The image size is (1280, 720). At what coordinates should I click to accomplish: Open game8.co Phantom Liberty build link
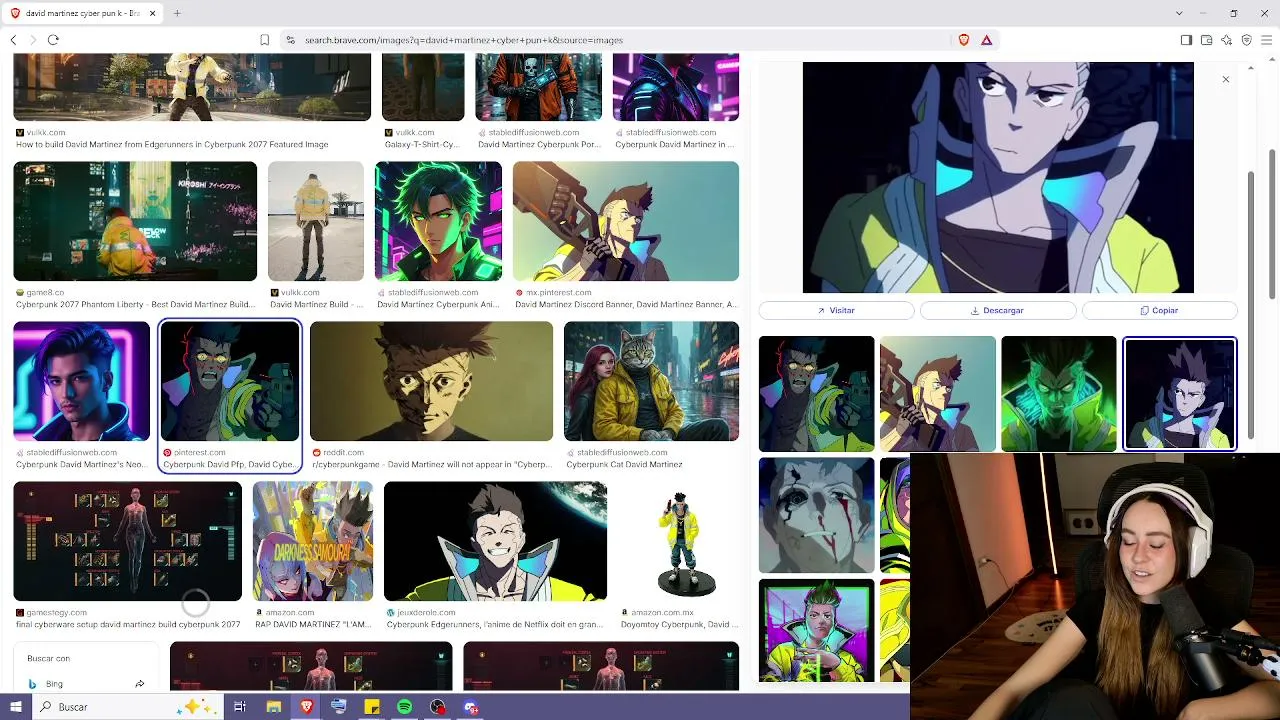point(136,305)
